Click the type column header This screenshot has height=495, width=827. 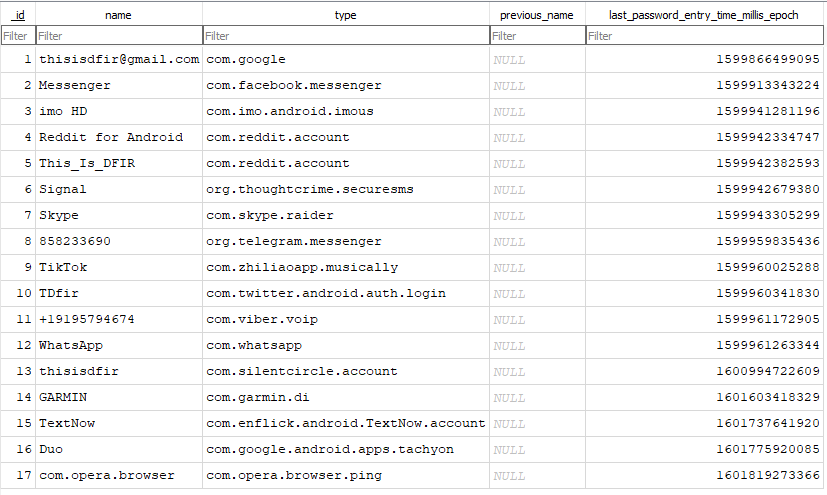[345, 15]
